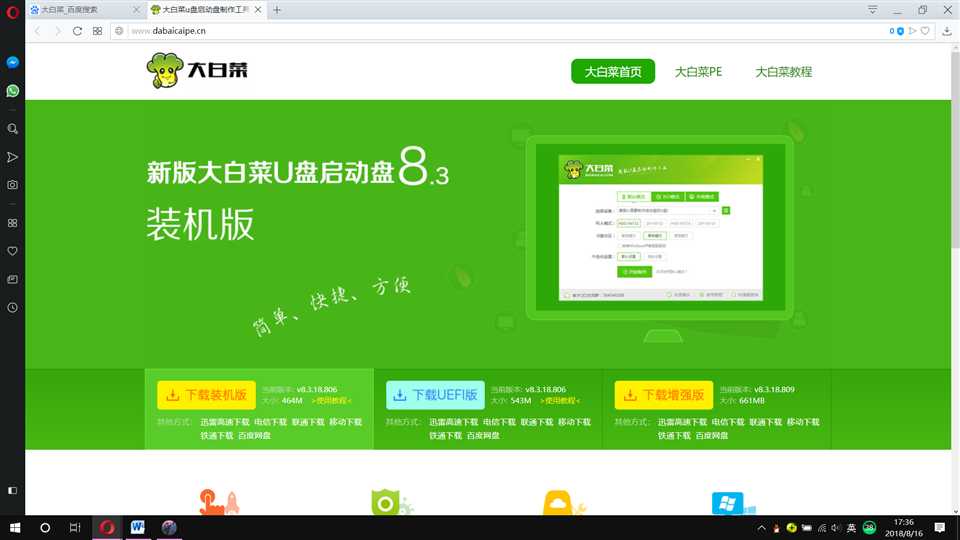Click the site info globe icon
Viewport: 960px width, 540px height.
tap(119, 31)
